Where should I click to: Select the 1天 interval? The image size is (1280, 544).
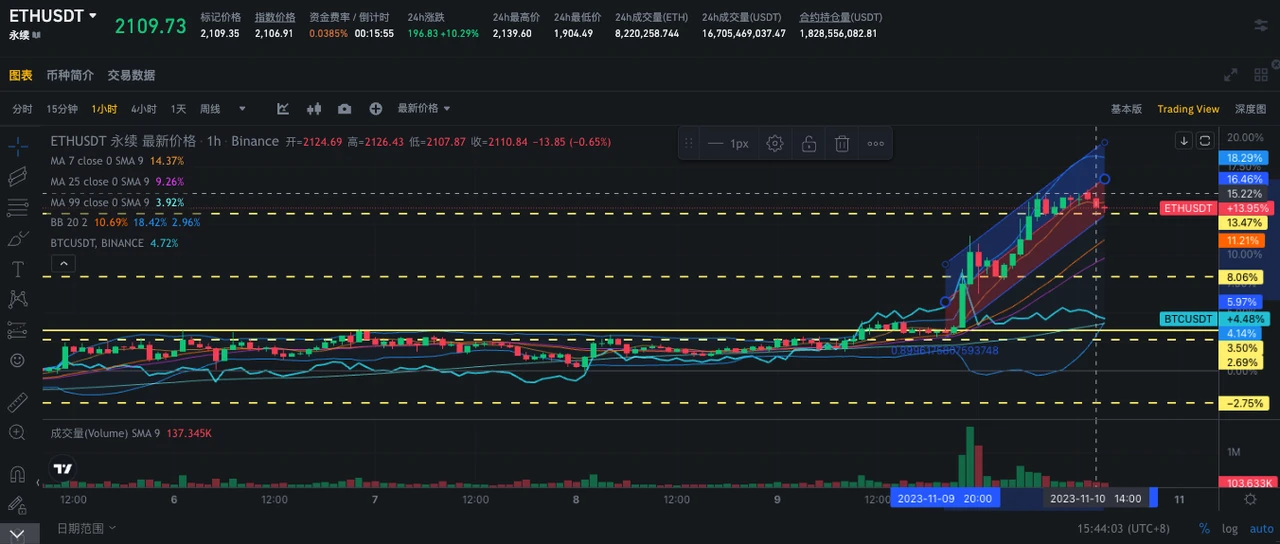pyautogui.click(x=178, y=109)
